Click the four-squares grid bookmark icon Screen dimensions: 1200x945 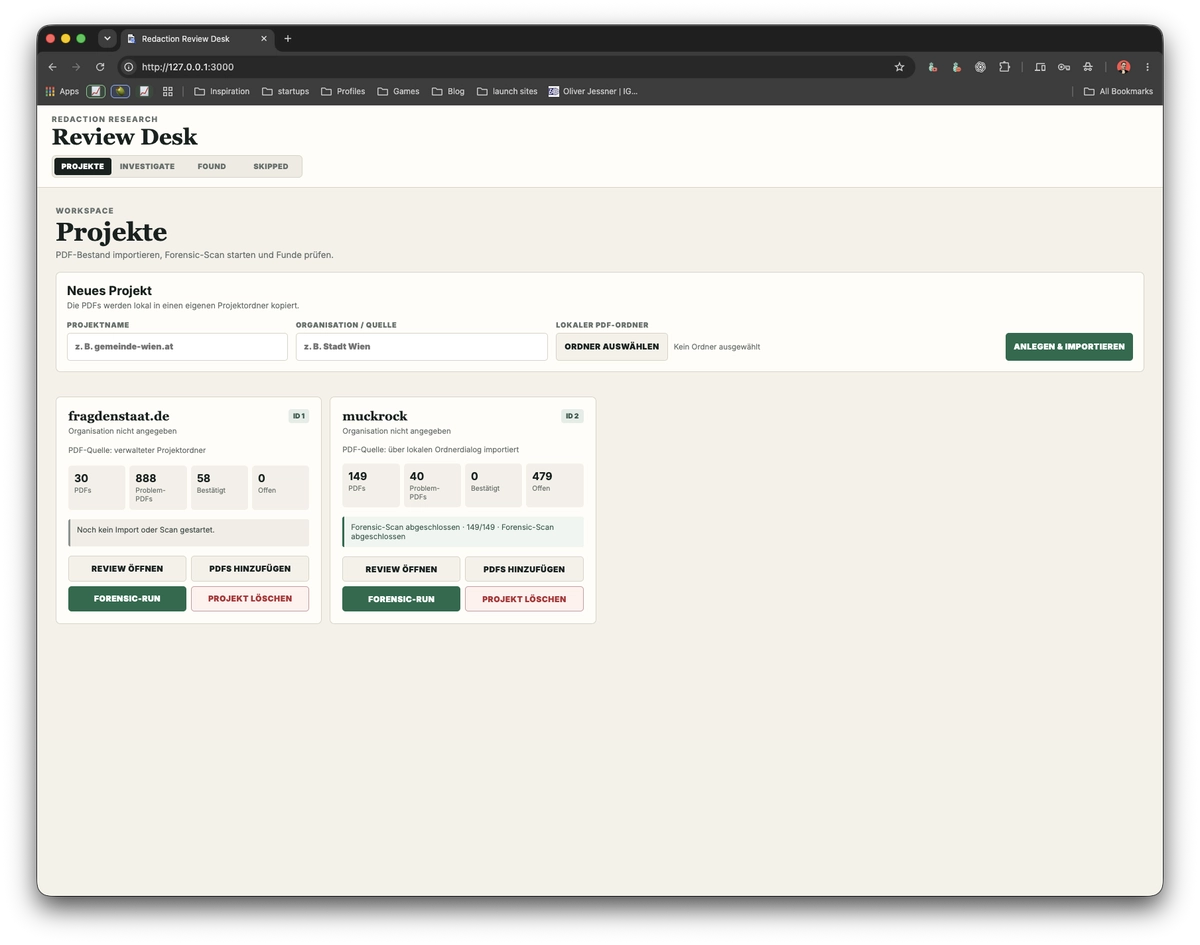click(168, 91)
